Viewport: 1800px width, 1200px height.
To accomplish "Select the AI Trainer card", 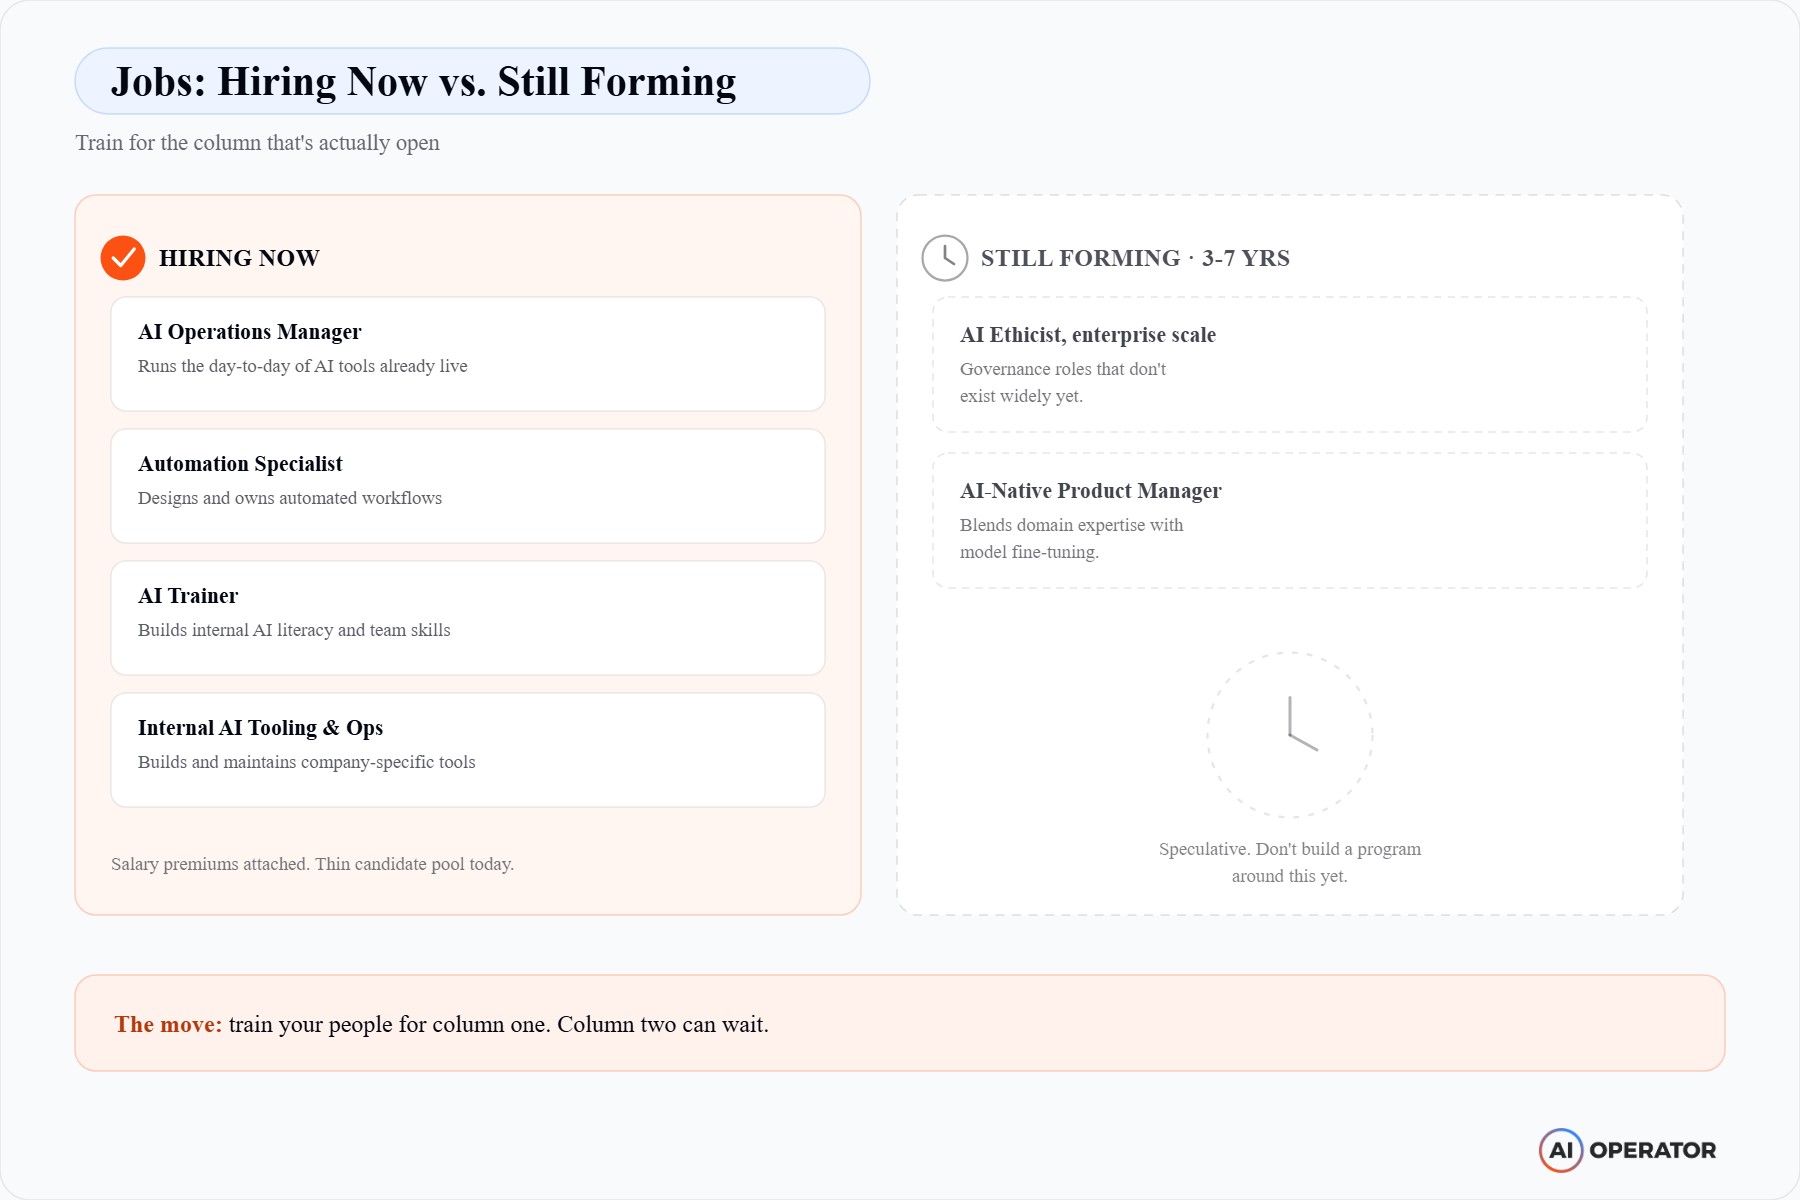I will (x=468, y=618).
